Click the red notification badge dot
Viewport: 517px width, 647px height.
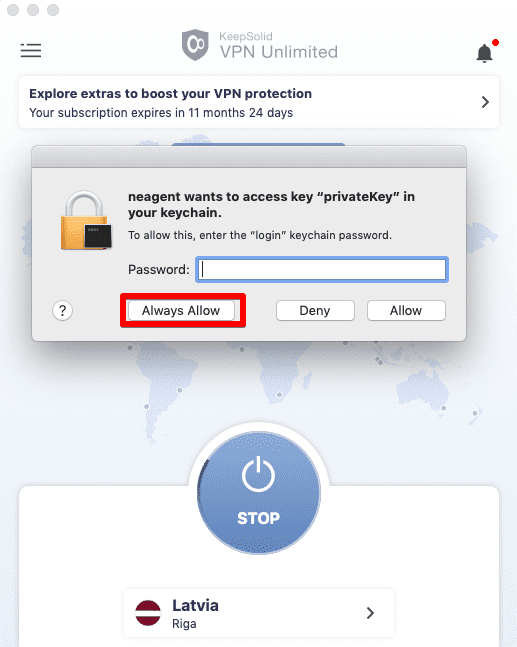pos(496,43)
